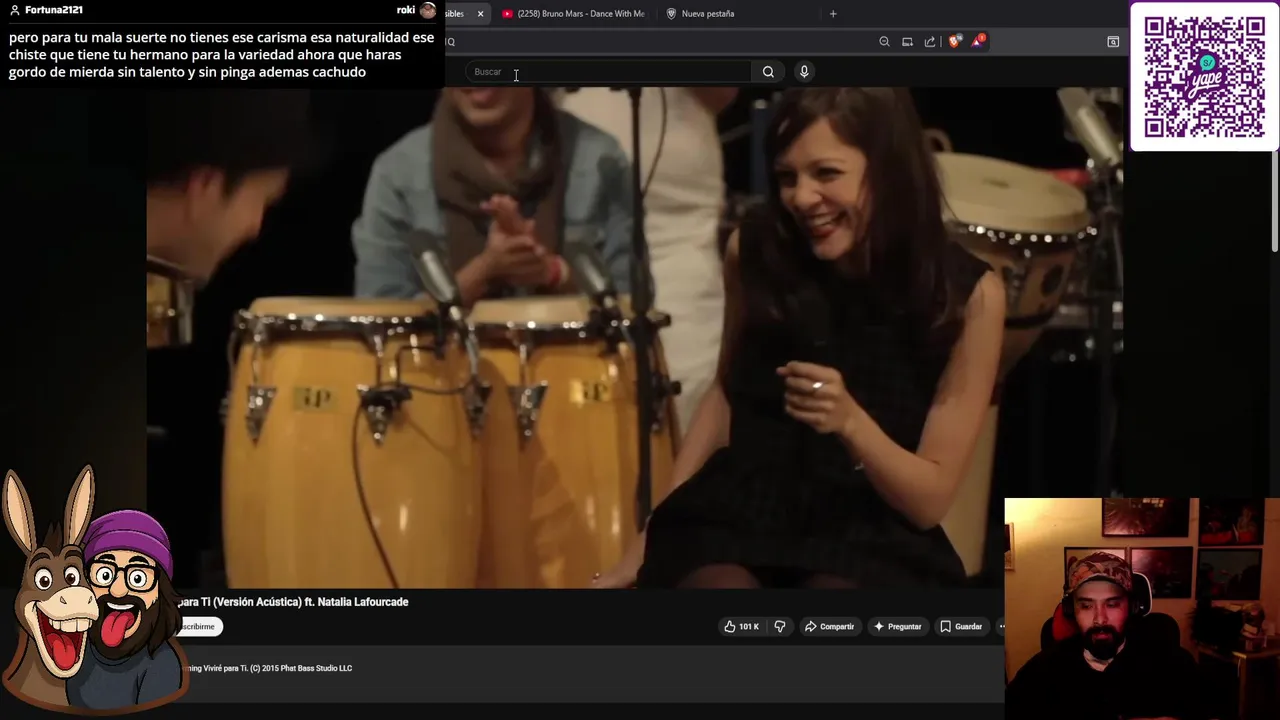Screen dimensions: 1280x720
Task: Focus the YouTube Buscar search field
Action: pyautogui.click(x=608, y=72)
